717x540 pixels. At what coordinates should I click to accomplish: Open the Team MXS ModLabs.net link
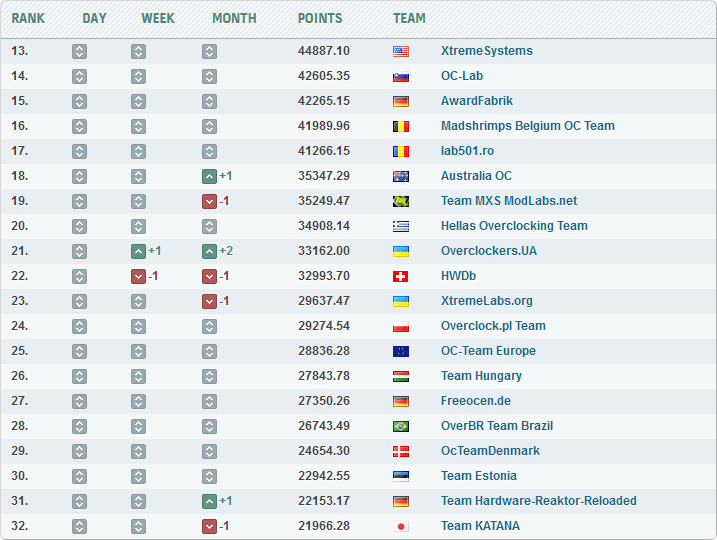[509, 201]
